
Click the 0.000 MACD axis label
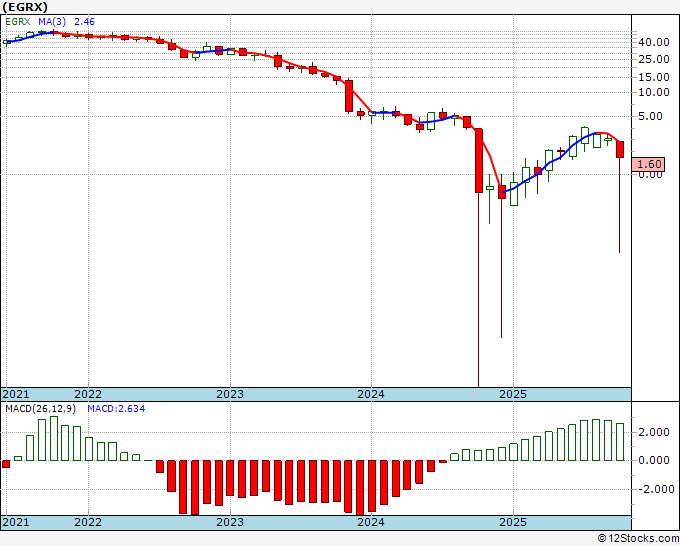[x=654, y=461]
